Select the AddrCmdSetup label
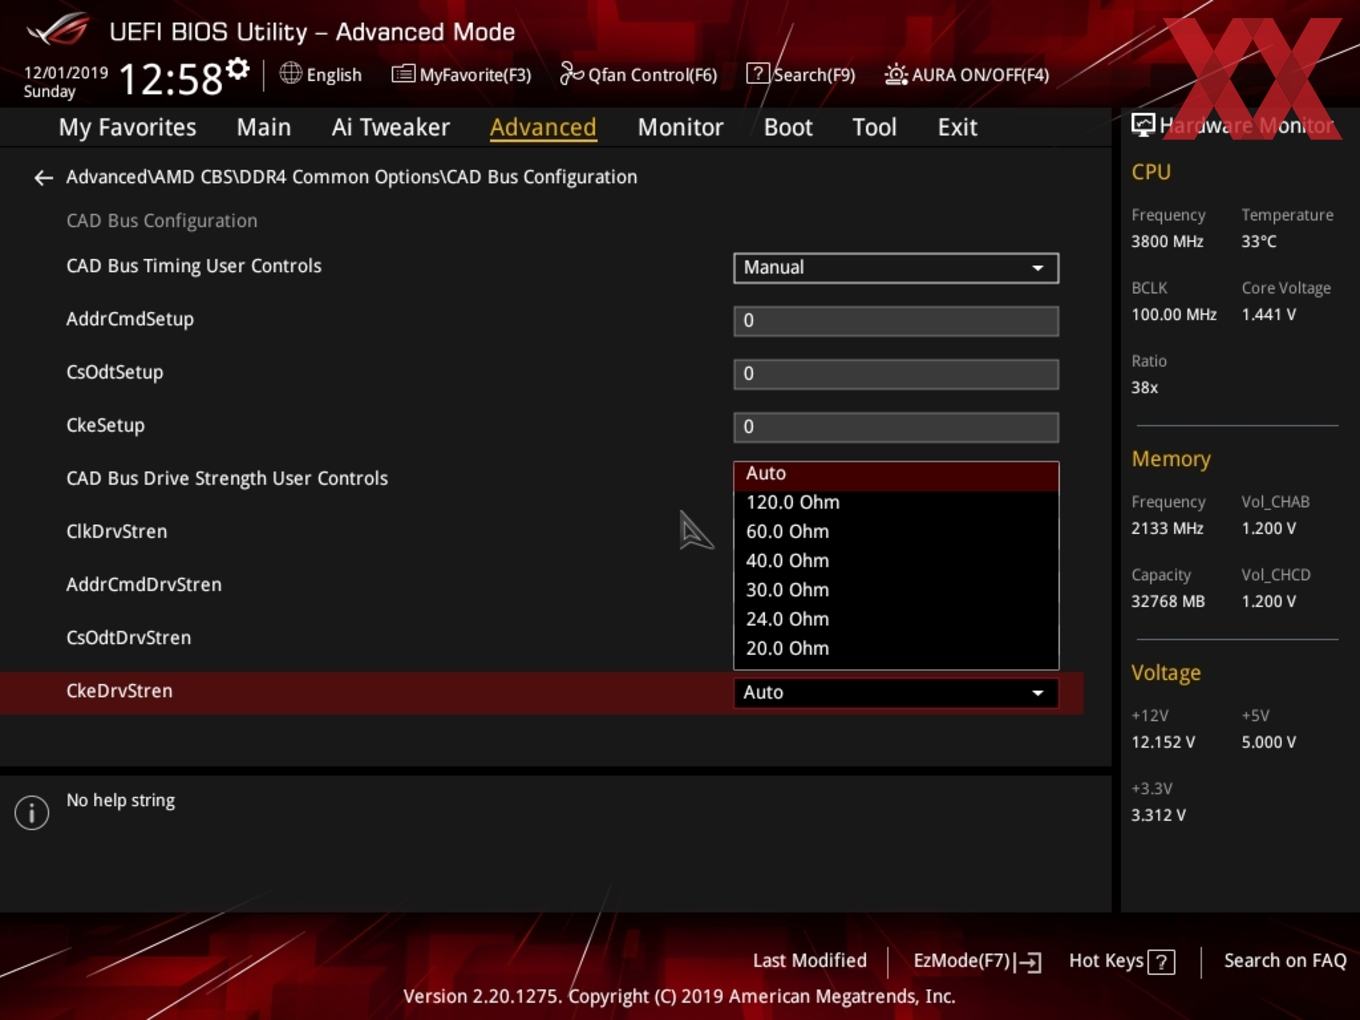Screen dimensions: 1360x1020 coord(130,320)
